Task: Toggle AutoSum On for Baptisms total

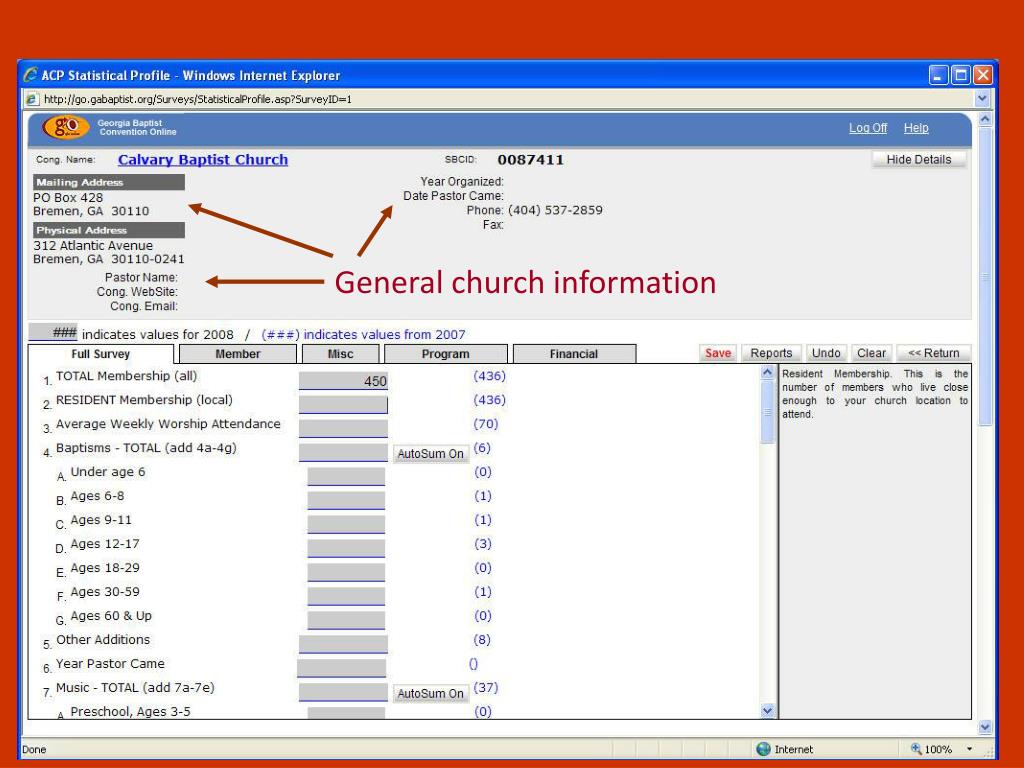Action: click(x=431, y=453)
